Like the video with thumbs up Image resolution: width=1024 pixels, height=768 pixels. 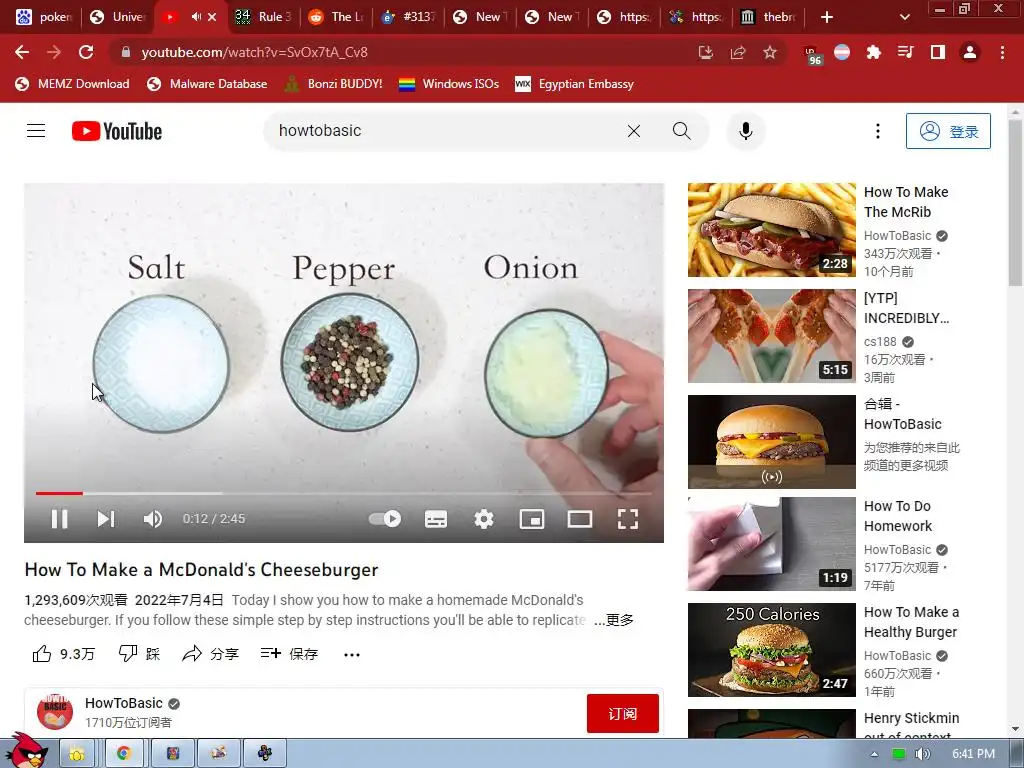point(64,654)
